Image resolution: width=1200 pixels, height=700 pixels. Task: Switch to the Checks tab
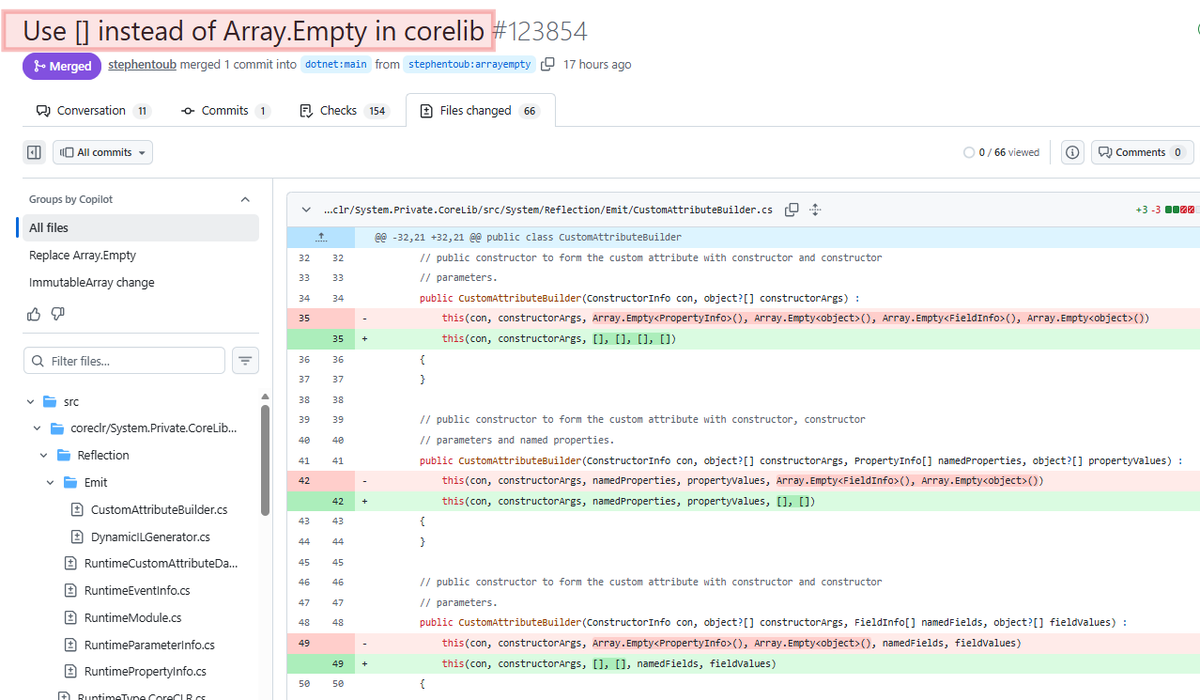pos(345,110)
